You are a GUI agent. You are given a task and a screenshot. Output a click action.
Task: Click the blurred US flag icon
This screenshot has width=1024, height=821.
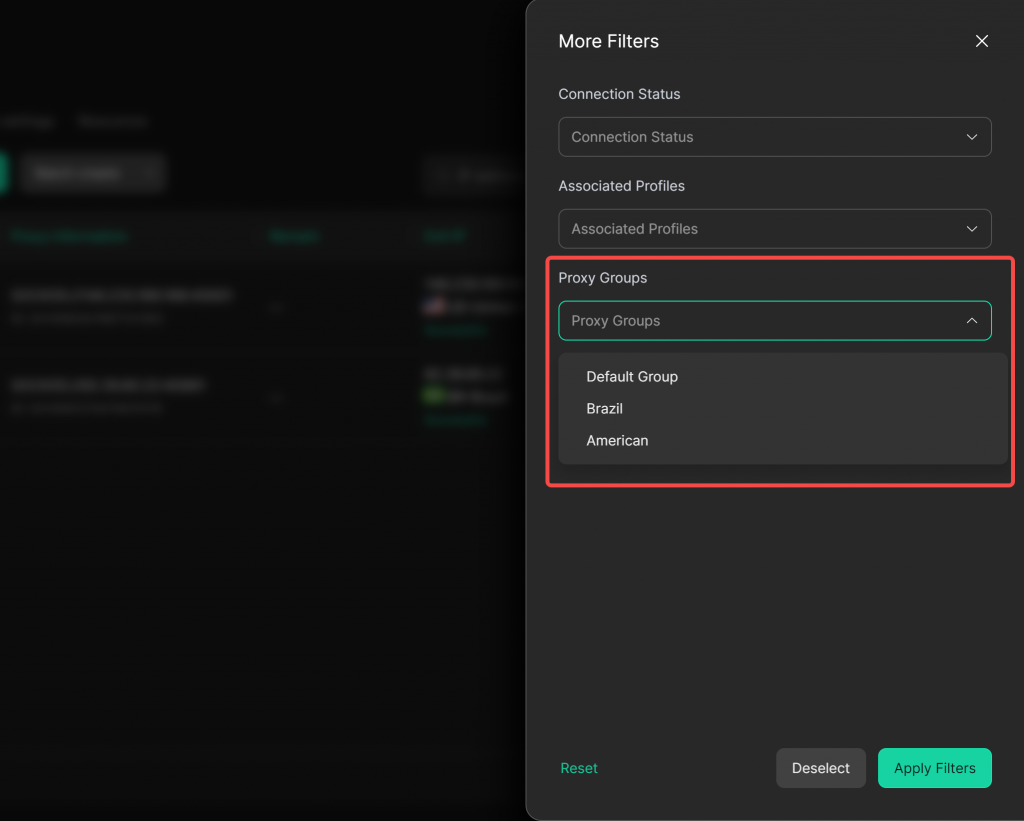point(433,306)
